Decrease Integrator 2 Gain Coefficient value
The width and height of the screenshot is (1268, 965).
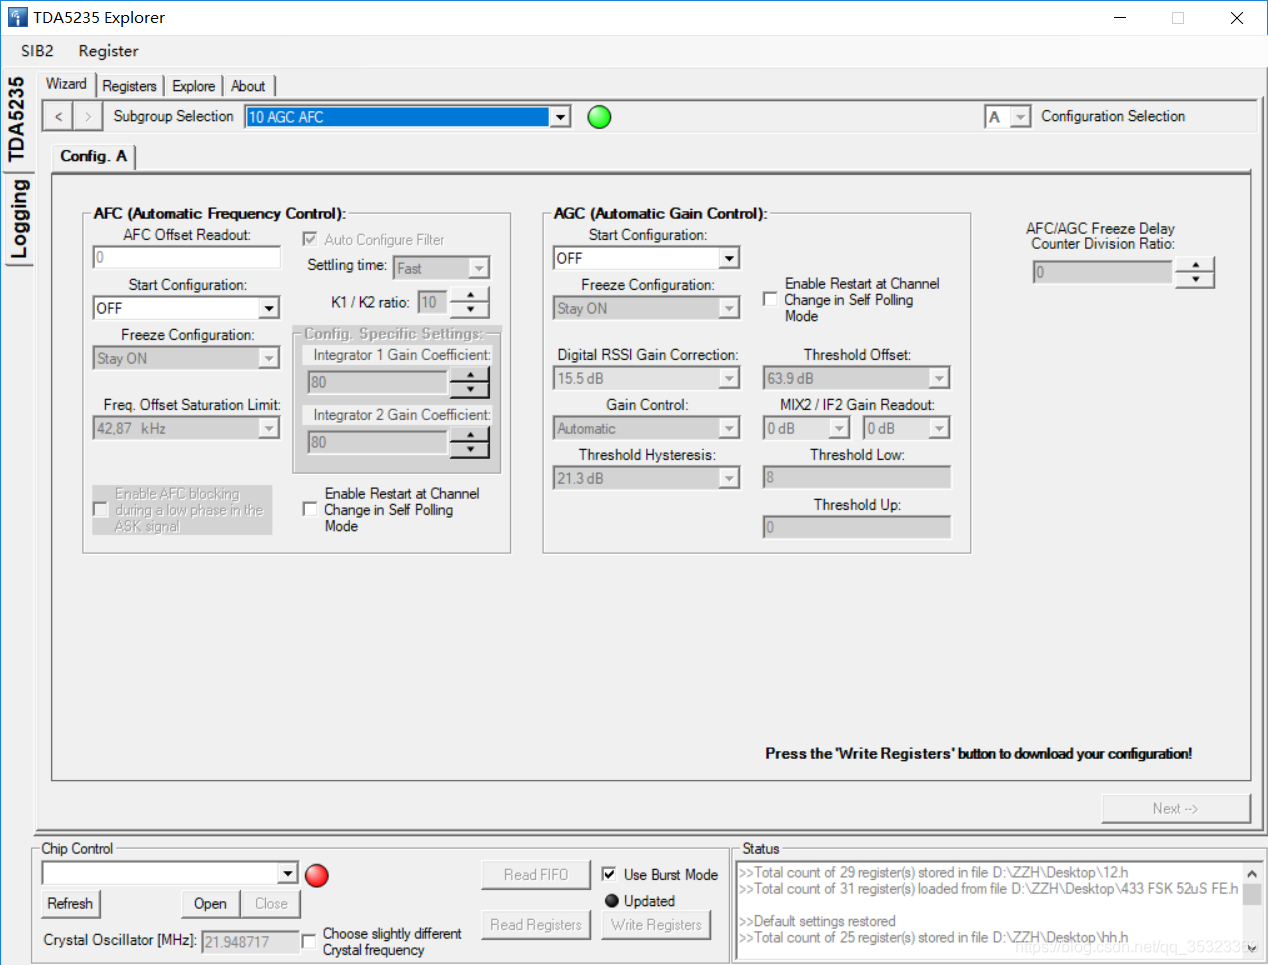tap(470, 449)
